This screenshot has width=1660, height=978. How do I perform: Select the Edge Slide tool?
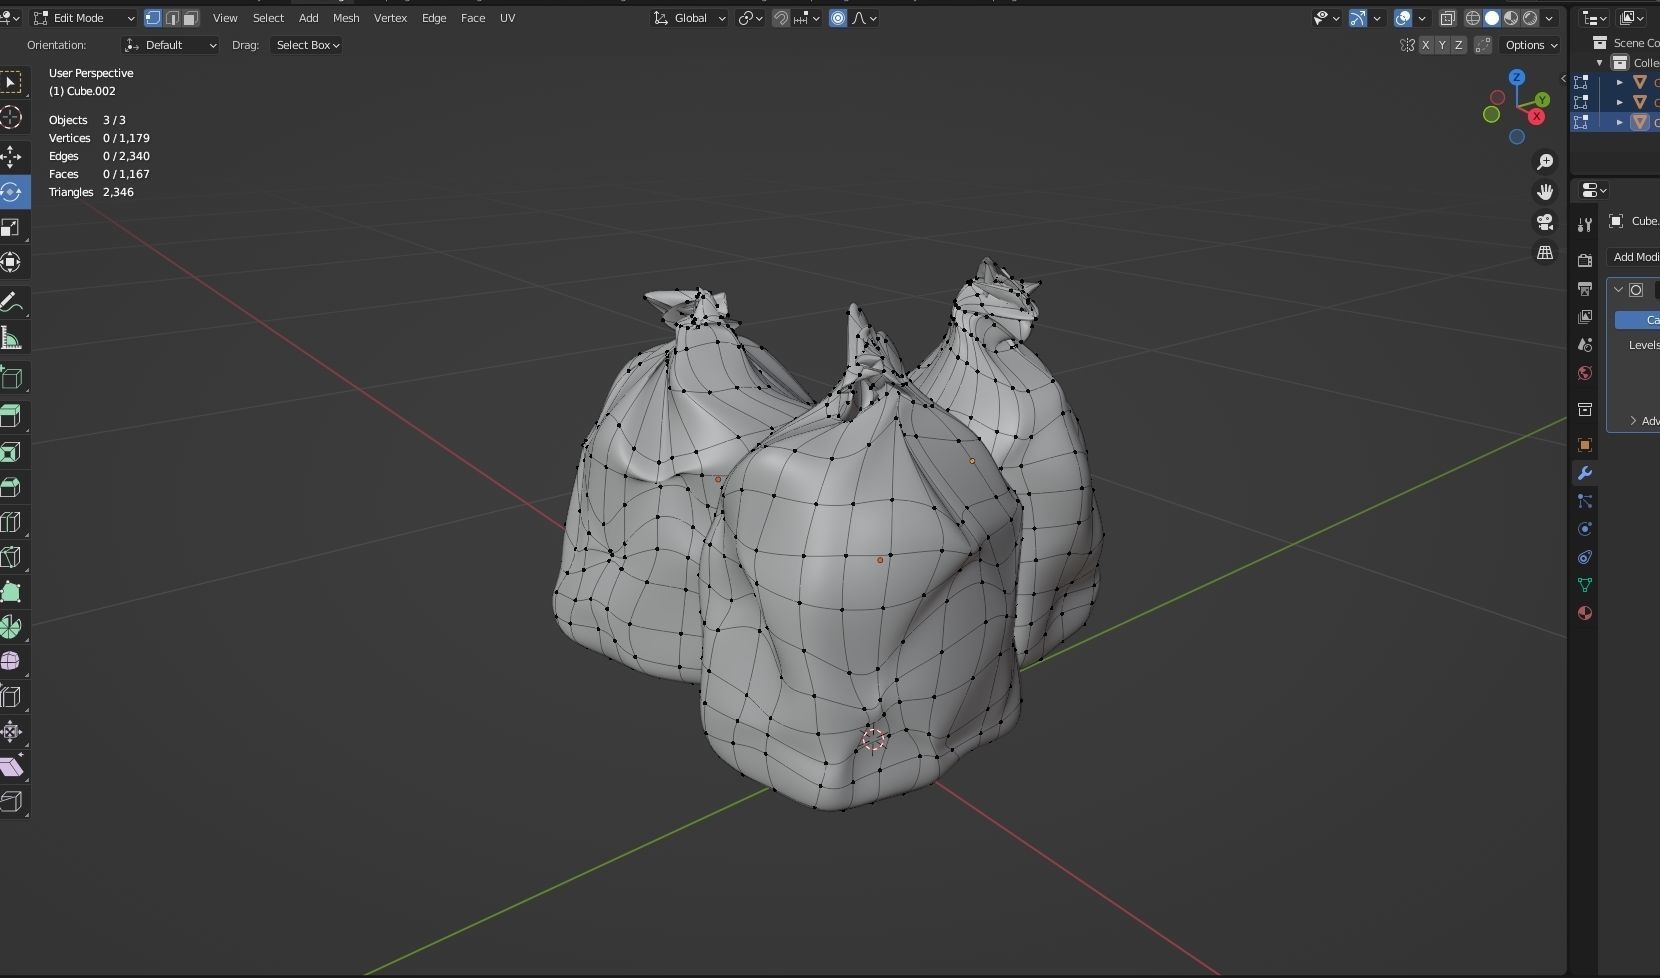tap(11, 696)
